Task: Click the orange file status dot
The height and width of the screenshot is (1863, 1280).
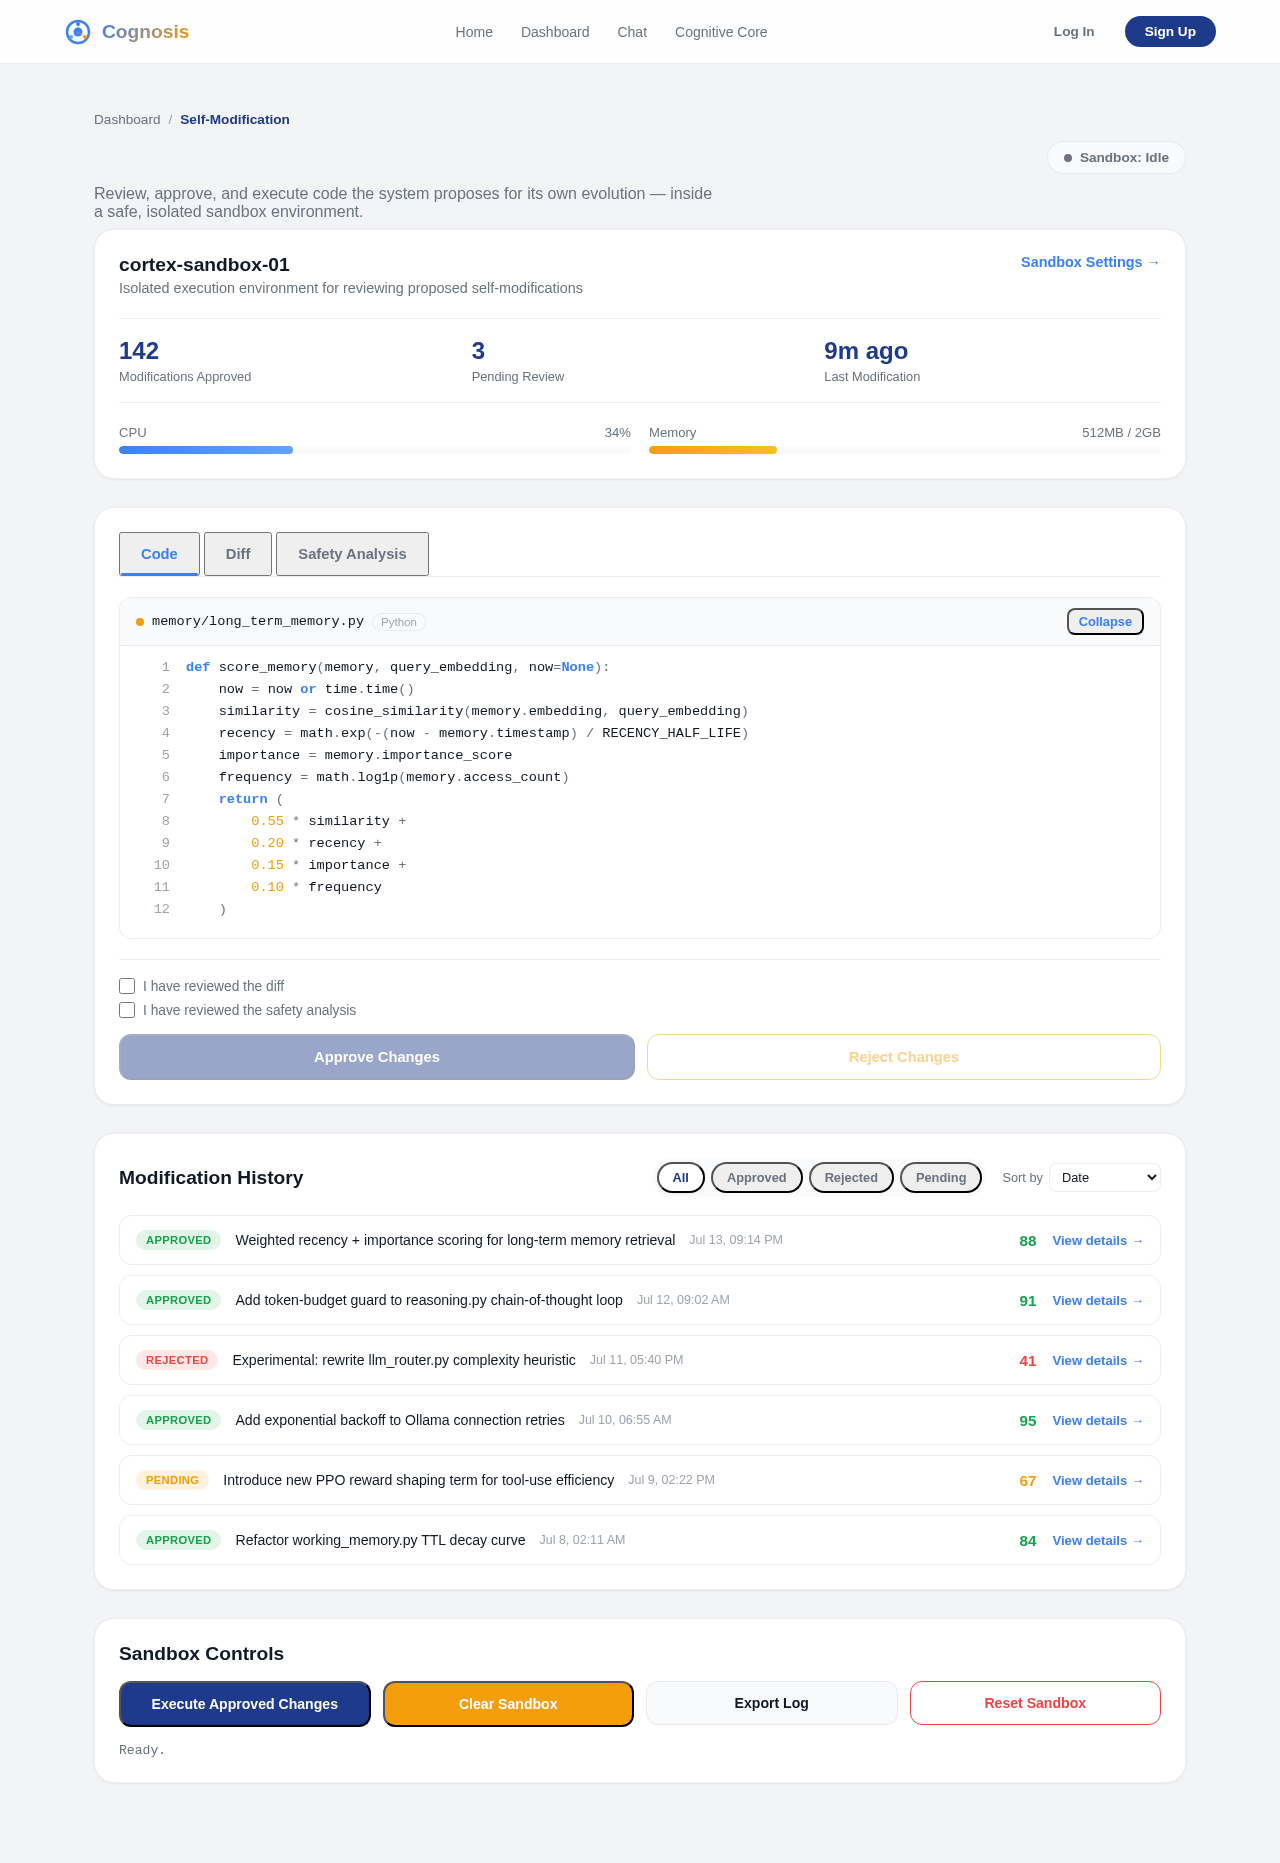Action: click(x=140, y=622)
